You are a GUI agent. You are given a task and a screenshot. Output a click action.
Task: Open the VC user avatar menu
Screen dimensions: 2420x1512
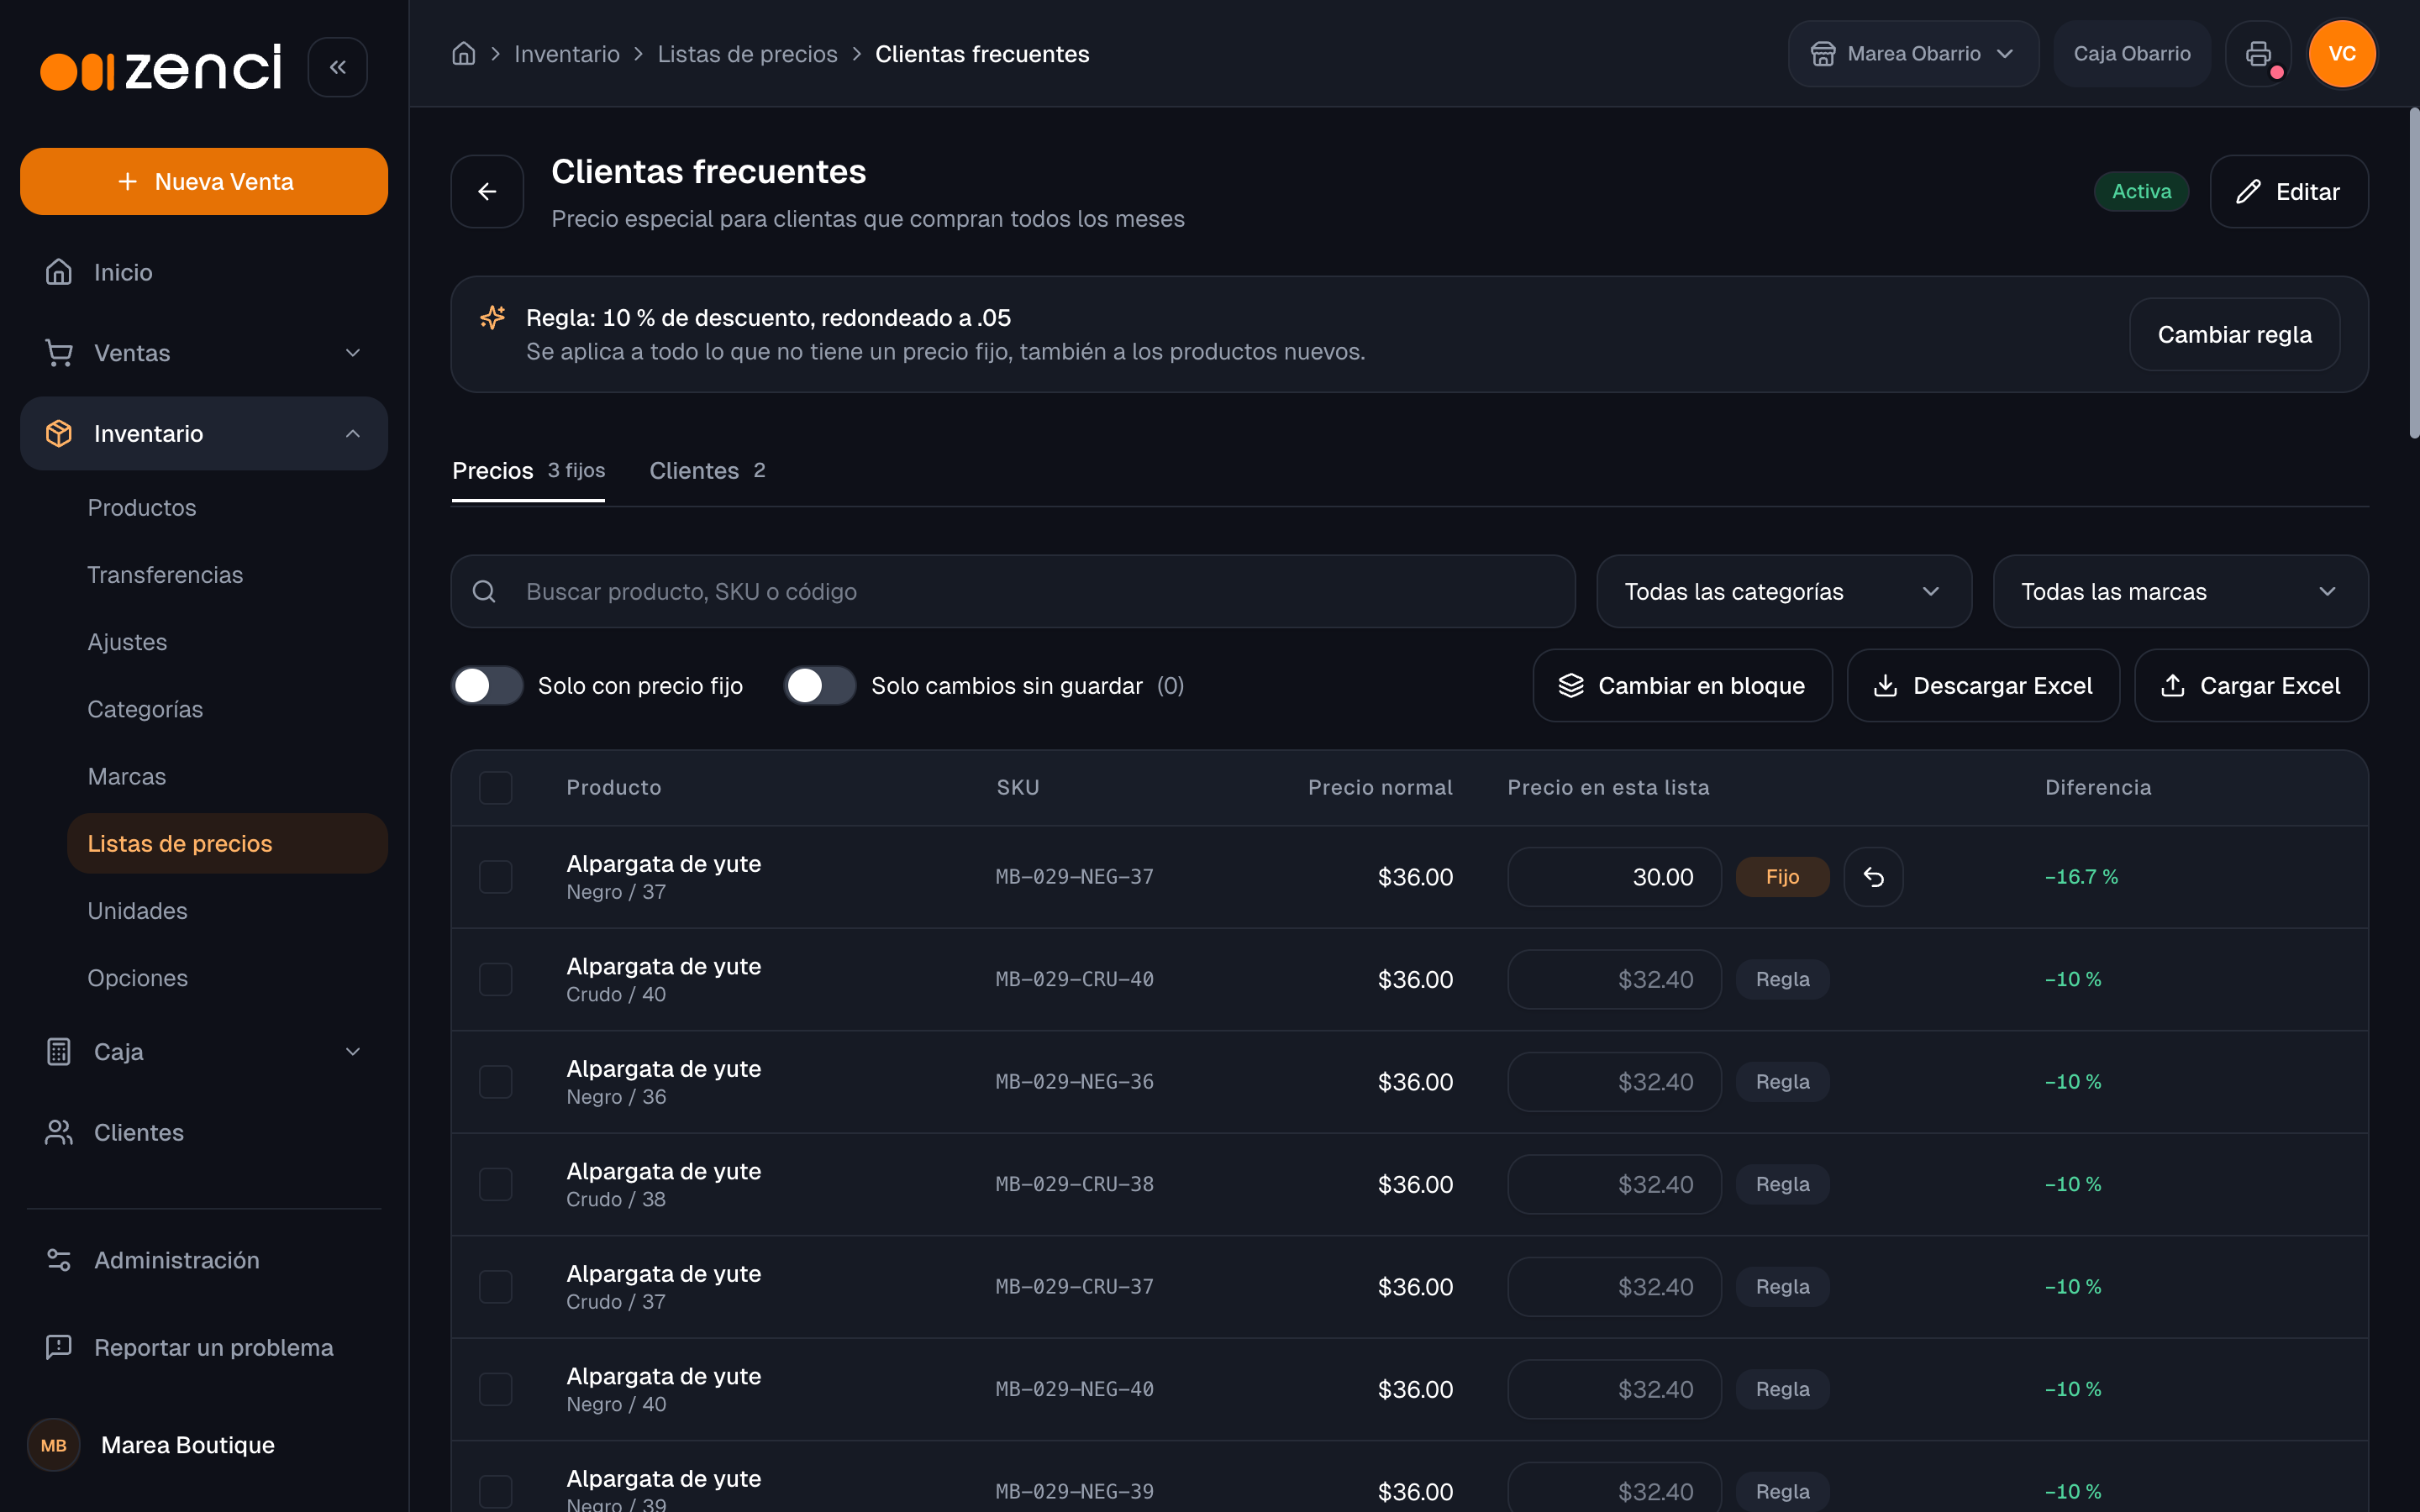(2341, 54)
